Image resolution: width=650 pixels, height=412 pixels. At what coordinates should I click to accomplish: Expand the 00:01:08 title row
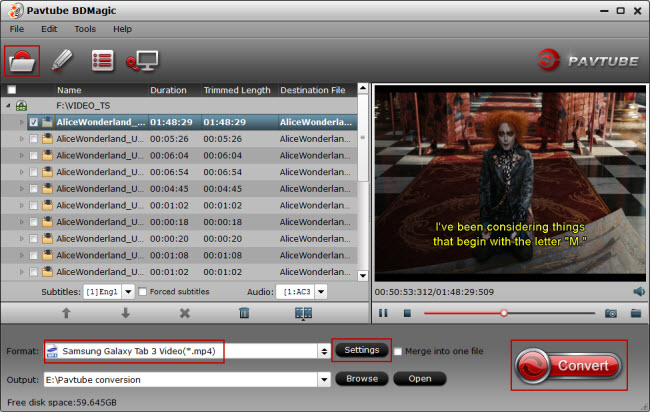(x=22, y=255)
